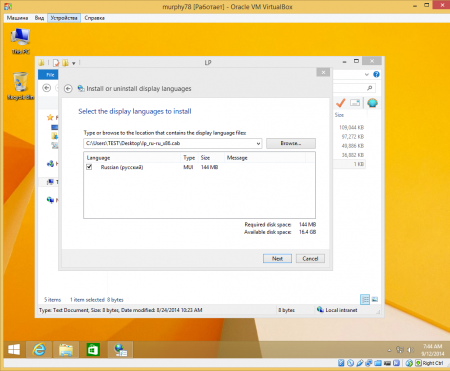Click VirtualBox mouse integration status icon
The width and height of the screenshot is (450, 371).
[x=409, y=363]
